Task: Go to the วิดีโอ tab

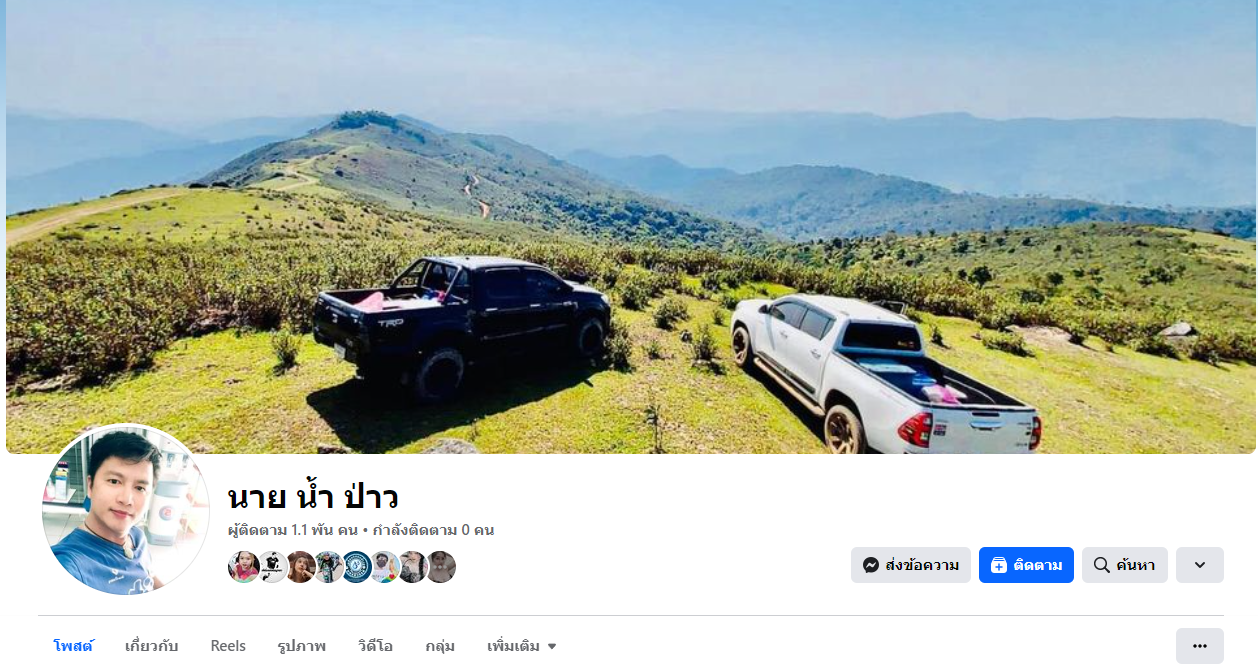Action: (375, 646)
